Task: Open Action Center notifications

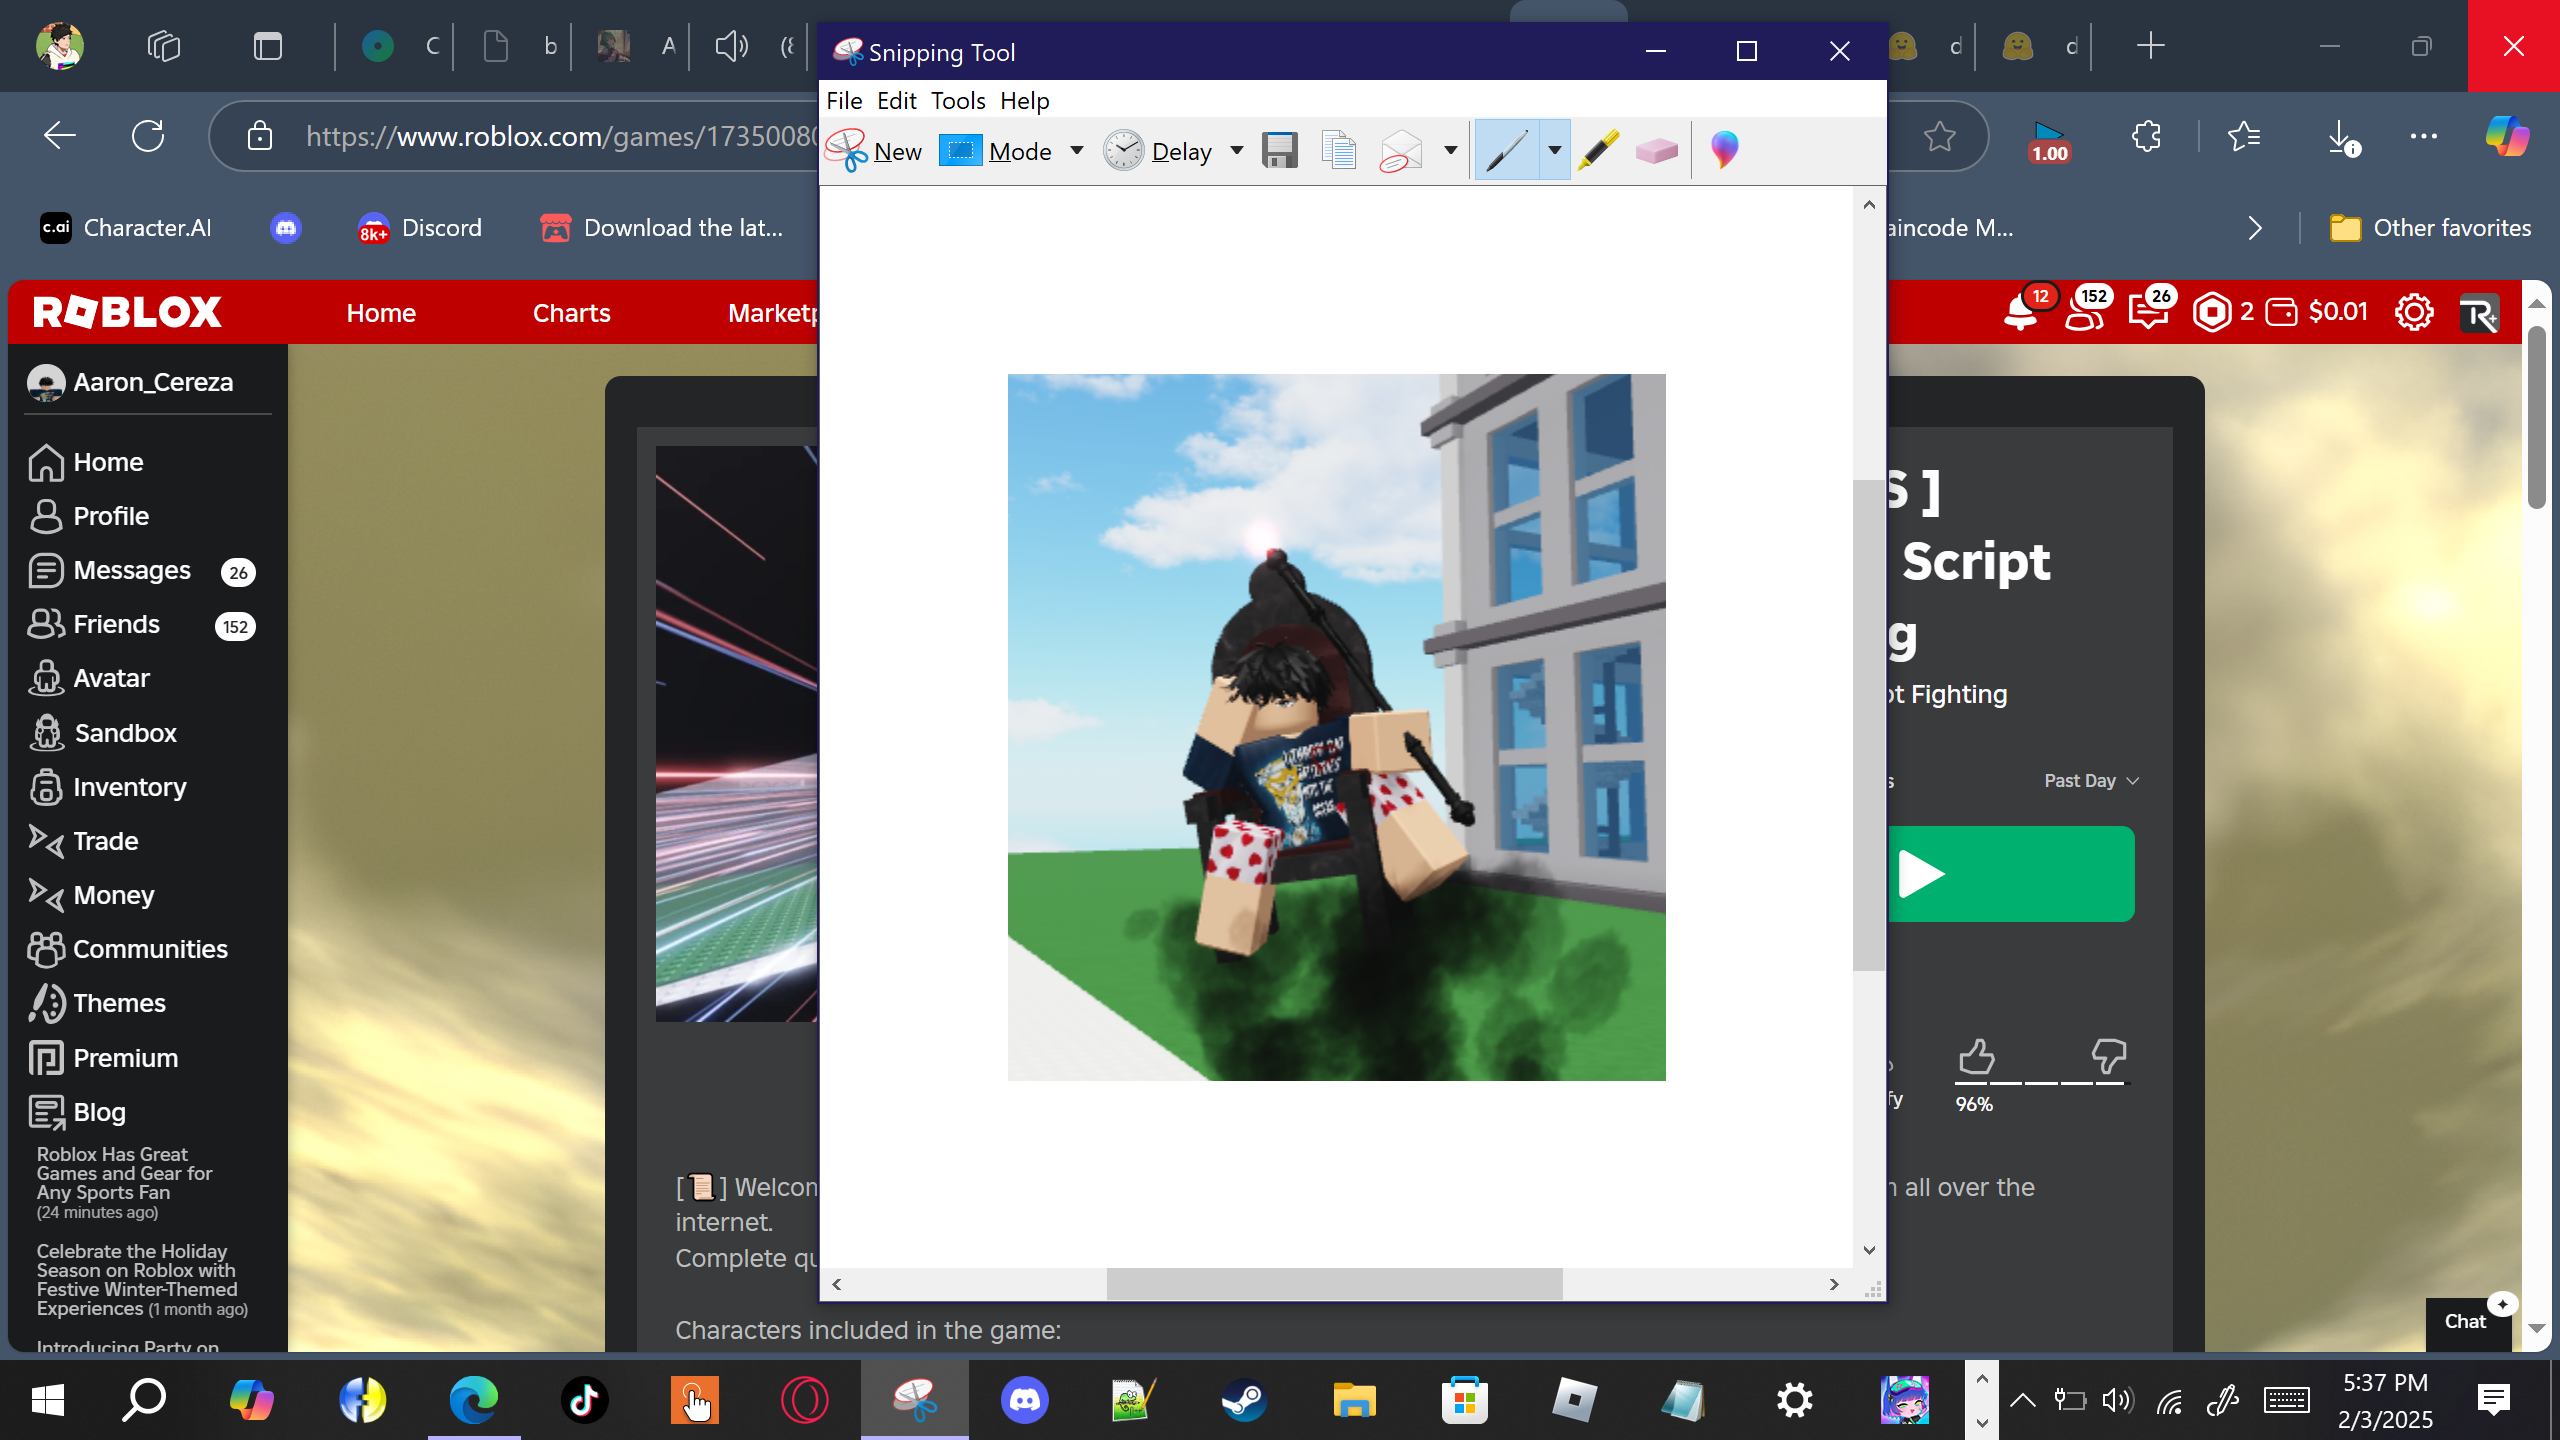Action: [x=2493, y=1400]
